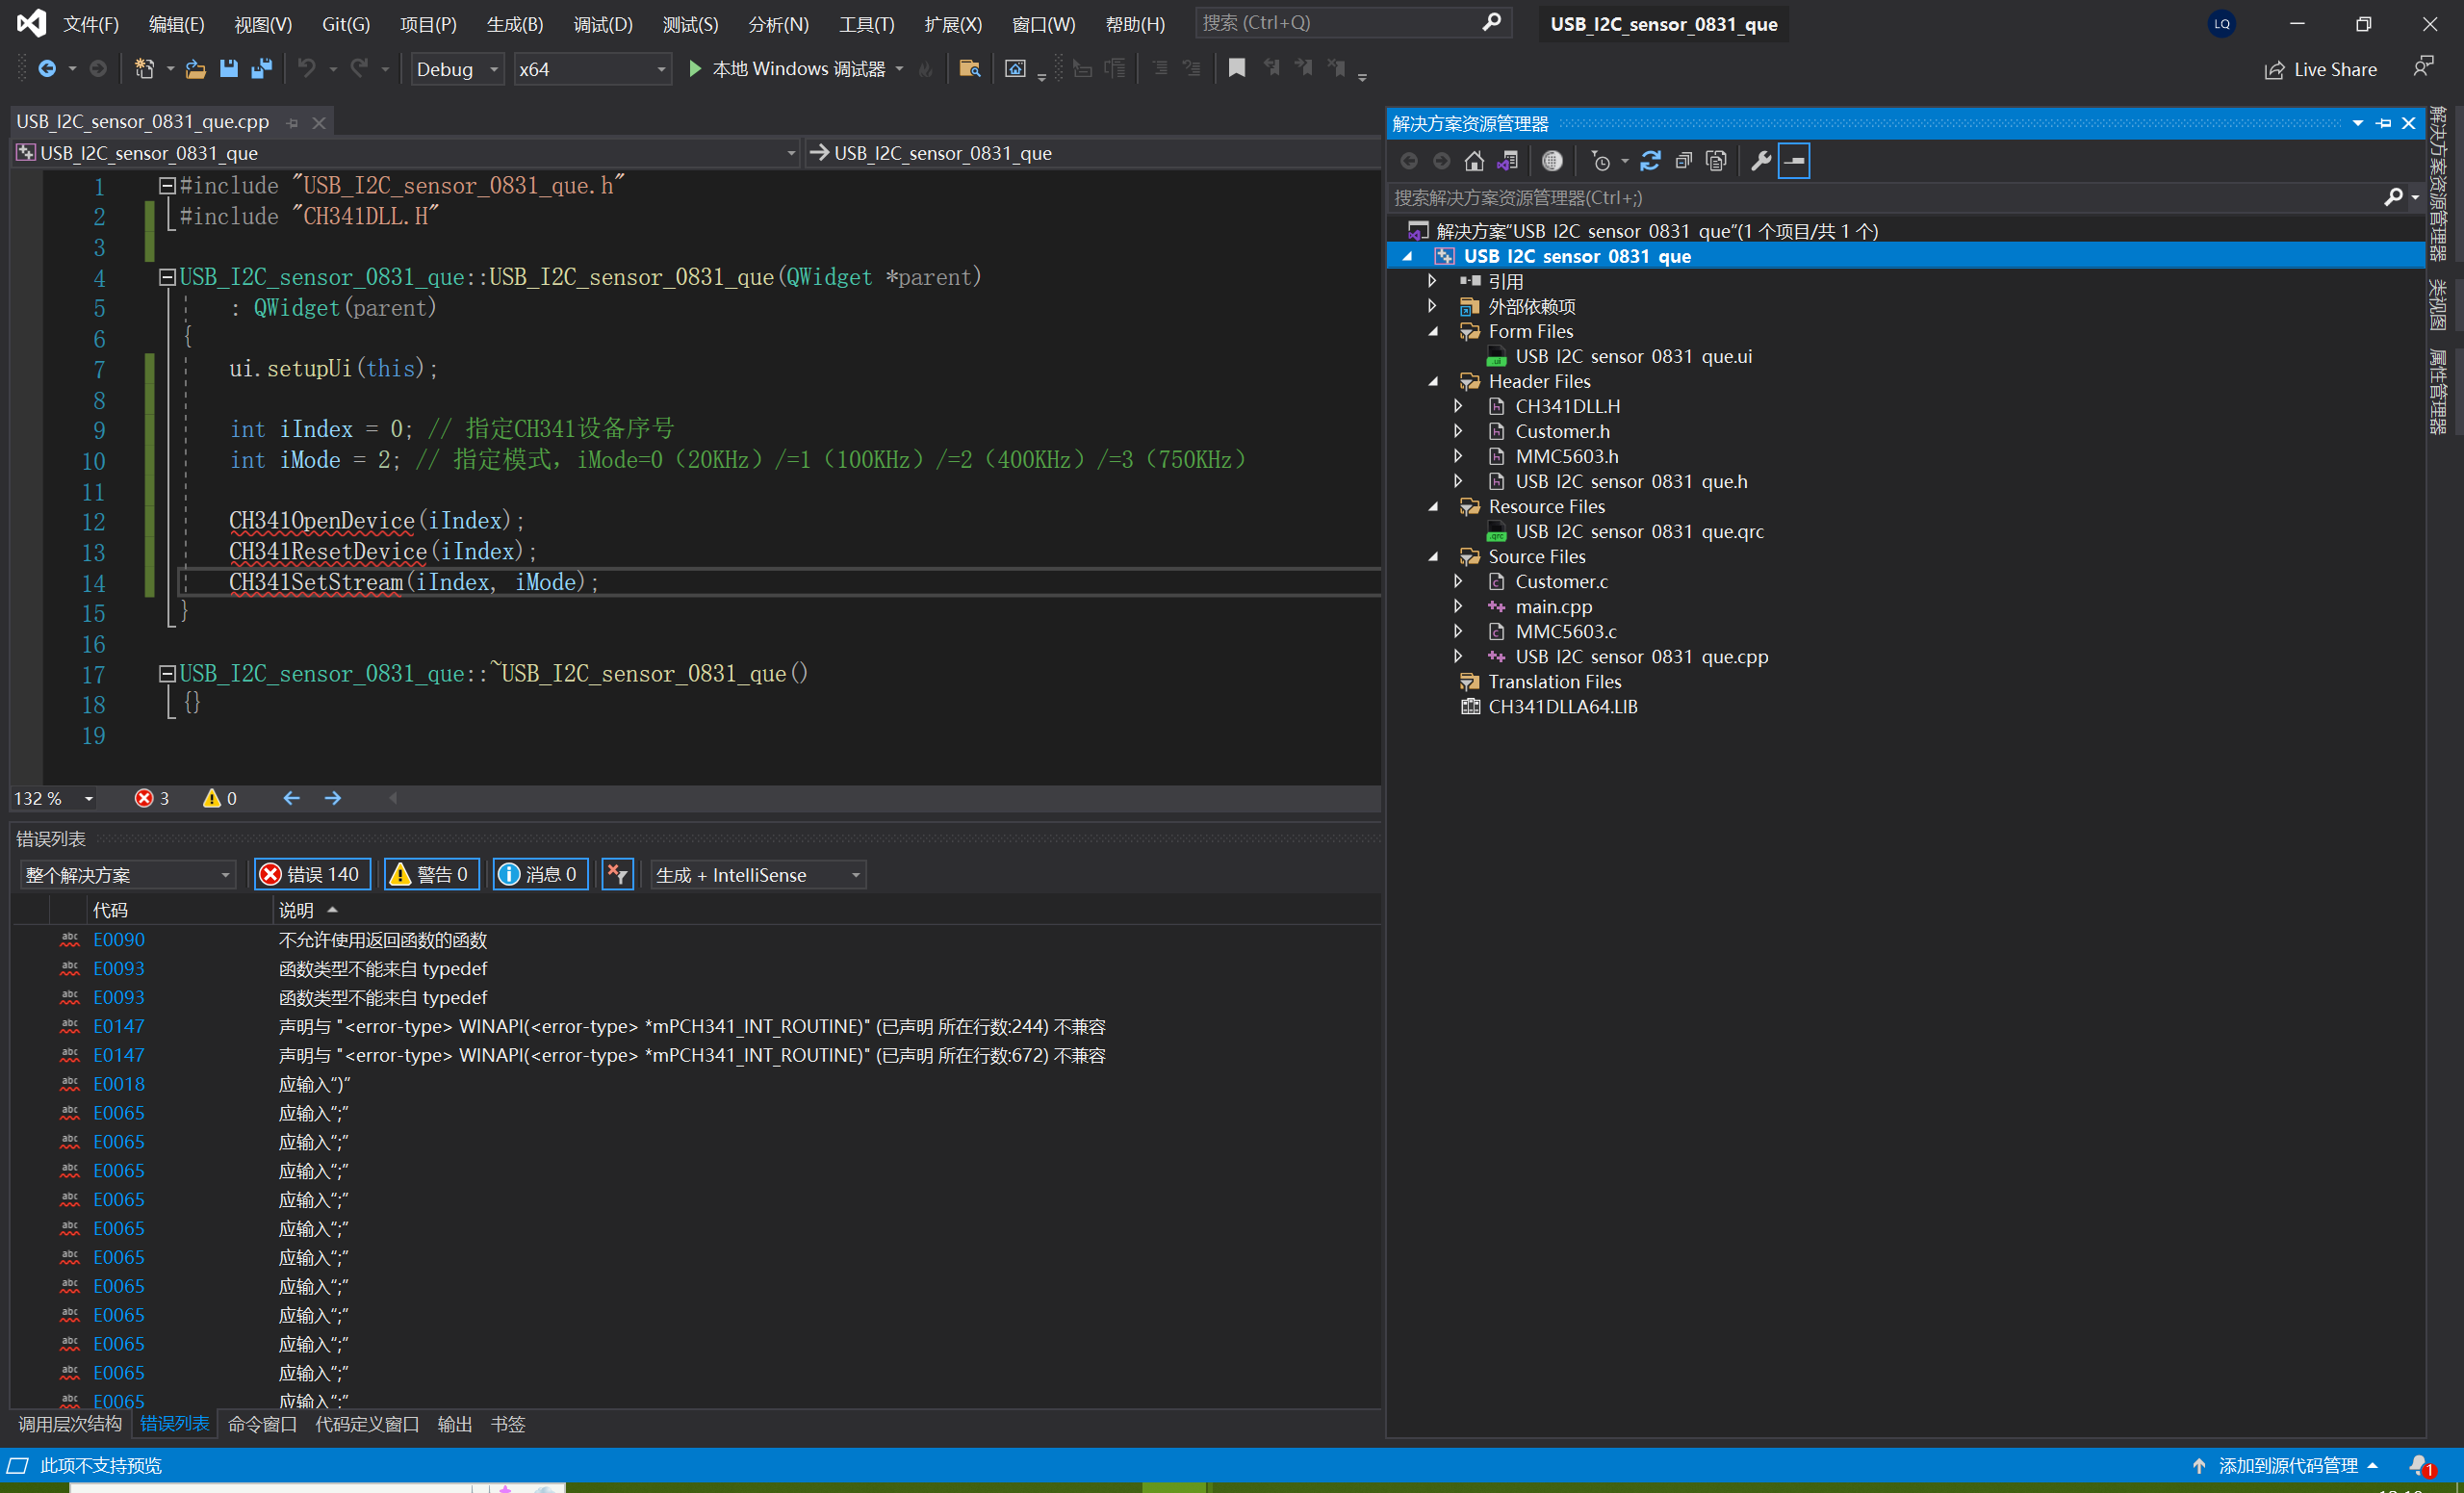2464x1493 pixels.
Task: Click the notifications bell in status bar
Action: (2420, 1466)
